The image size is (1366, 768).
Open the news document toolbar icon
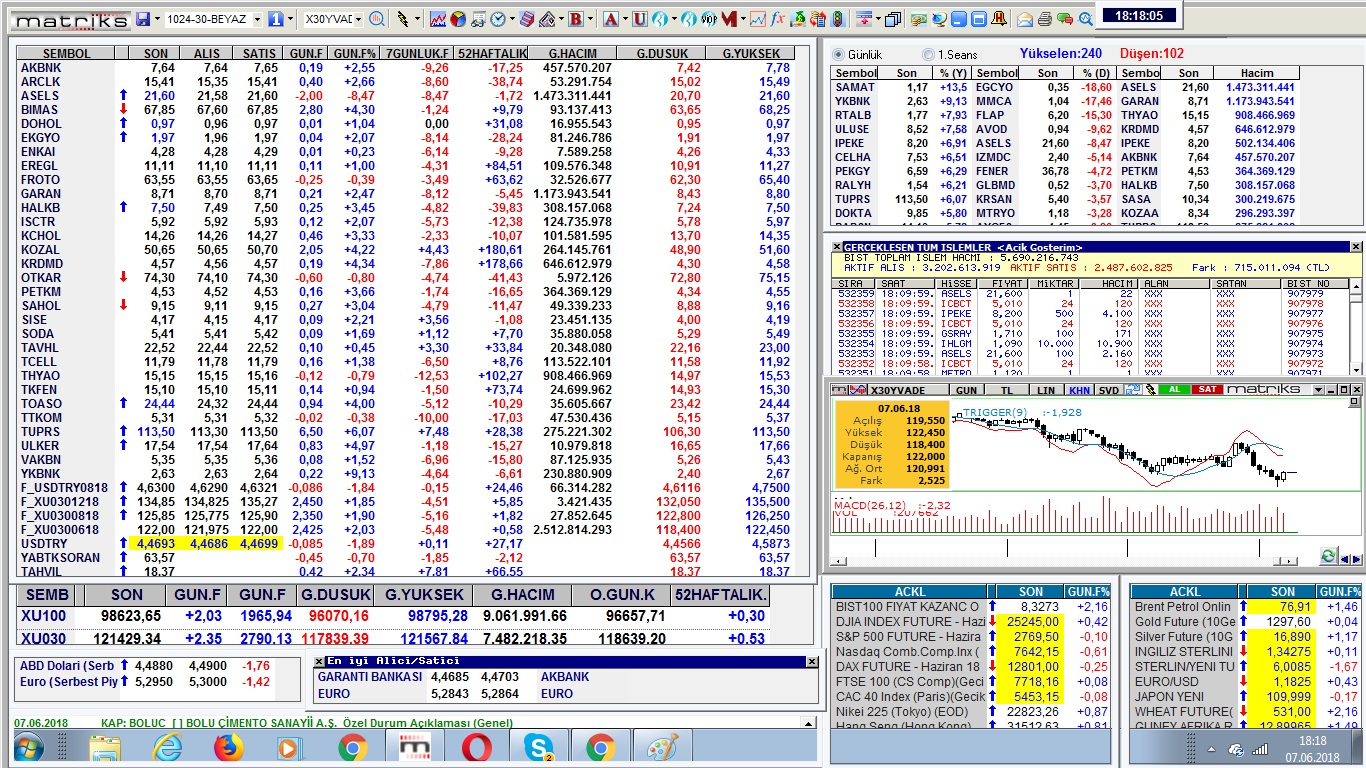click(x=477, y=19)
